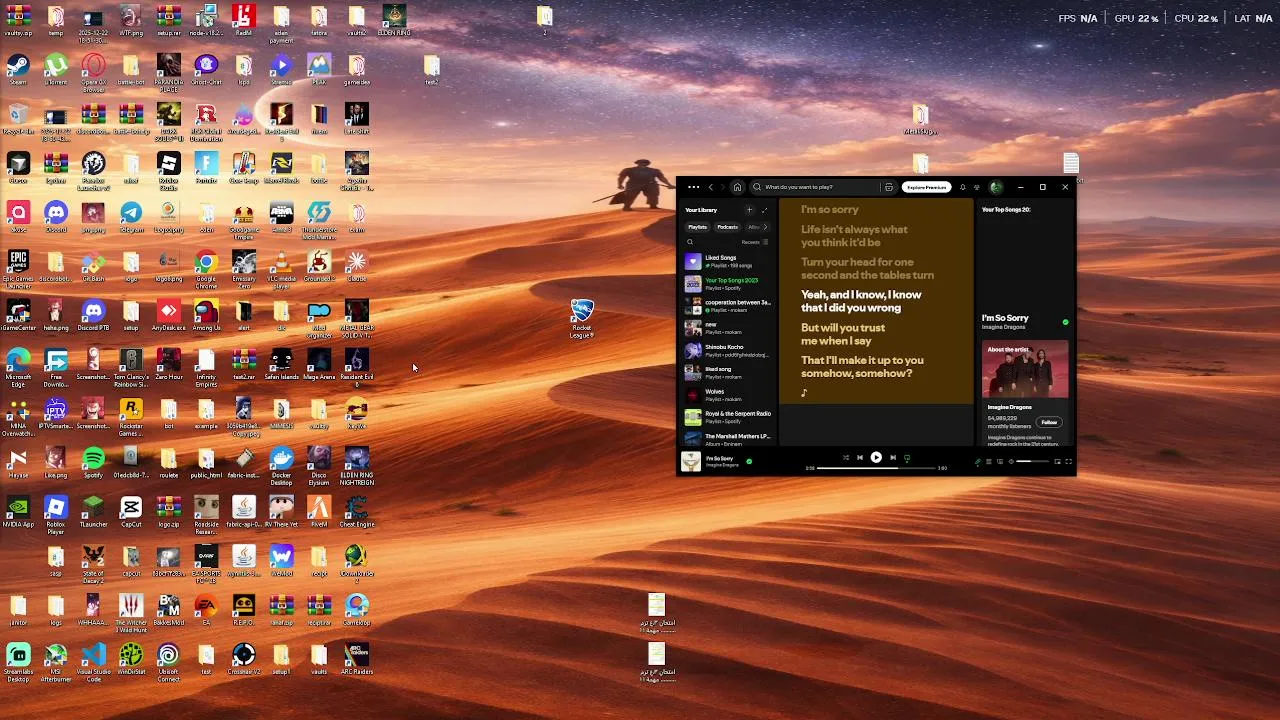Open Royal & the Serpent Radio
Image resolution: width=1280 pixels, height=720 pixels.
click(727, 417)
